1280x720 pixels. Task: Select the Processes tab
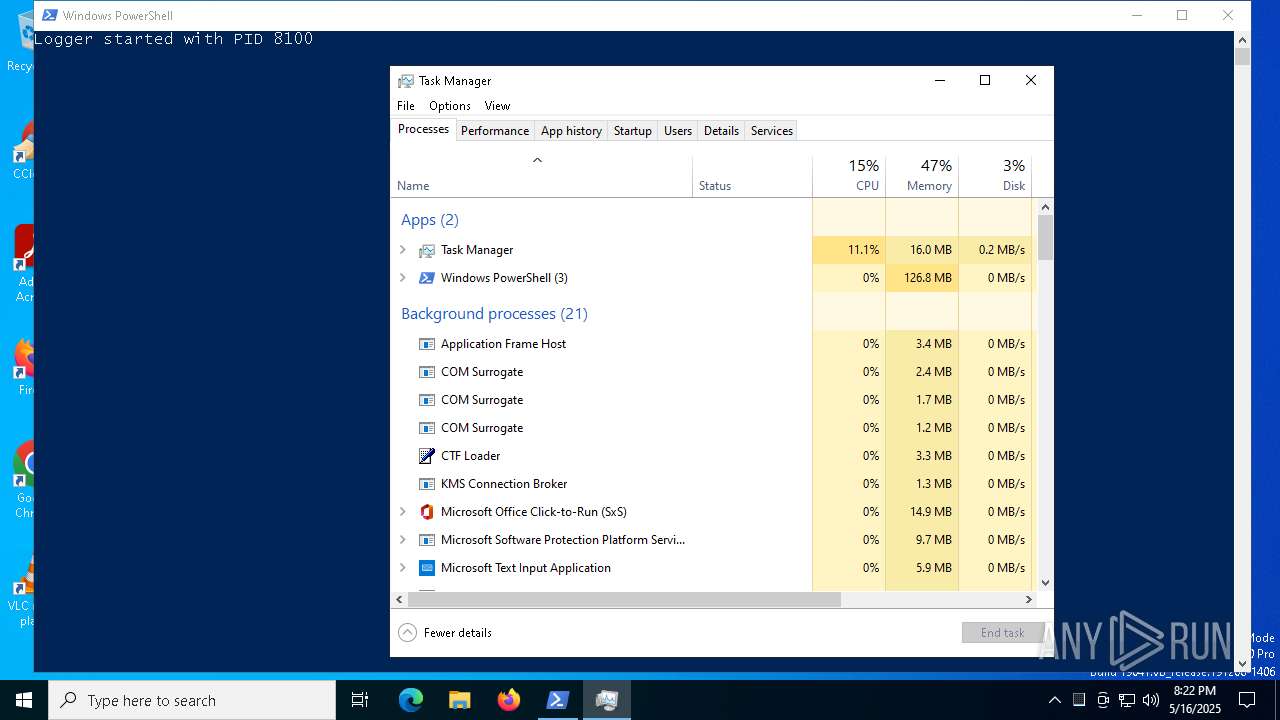tap(423, 129)
